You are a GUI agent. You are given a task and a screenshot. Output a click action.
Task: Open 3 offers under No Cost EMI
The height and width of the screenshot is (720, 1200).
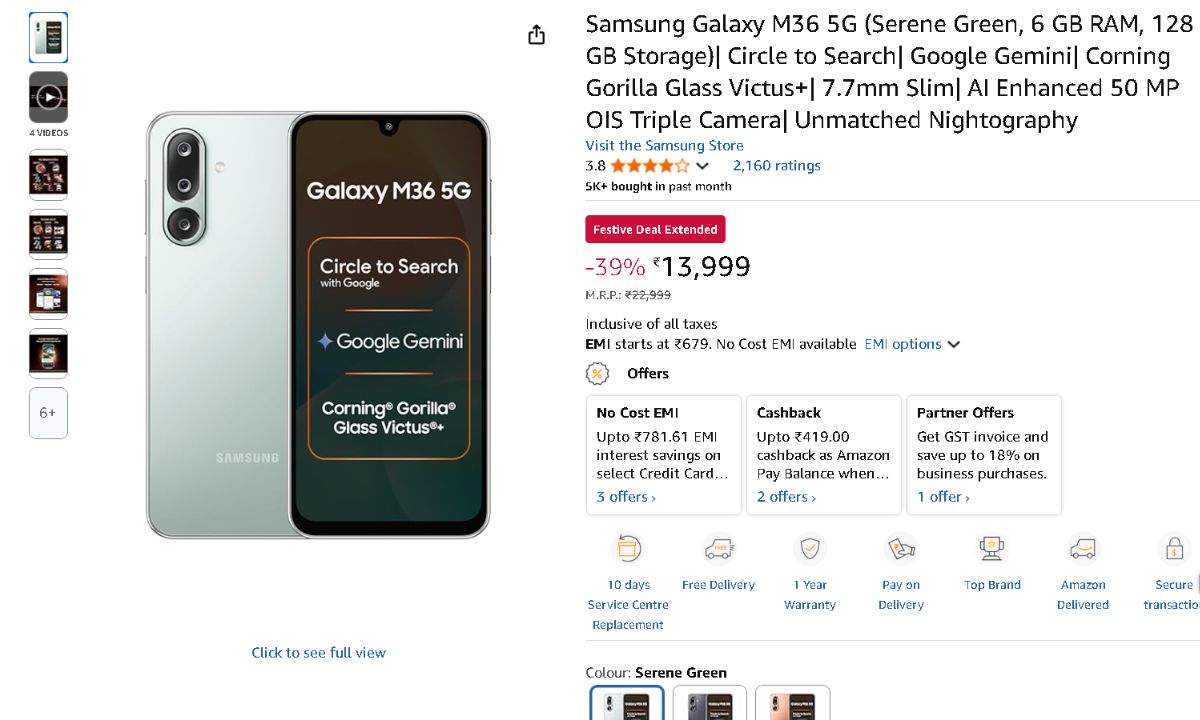[x=626, y=497]
